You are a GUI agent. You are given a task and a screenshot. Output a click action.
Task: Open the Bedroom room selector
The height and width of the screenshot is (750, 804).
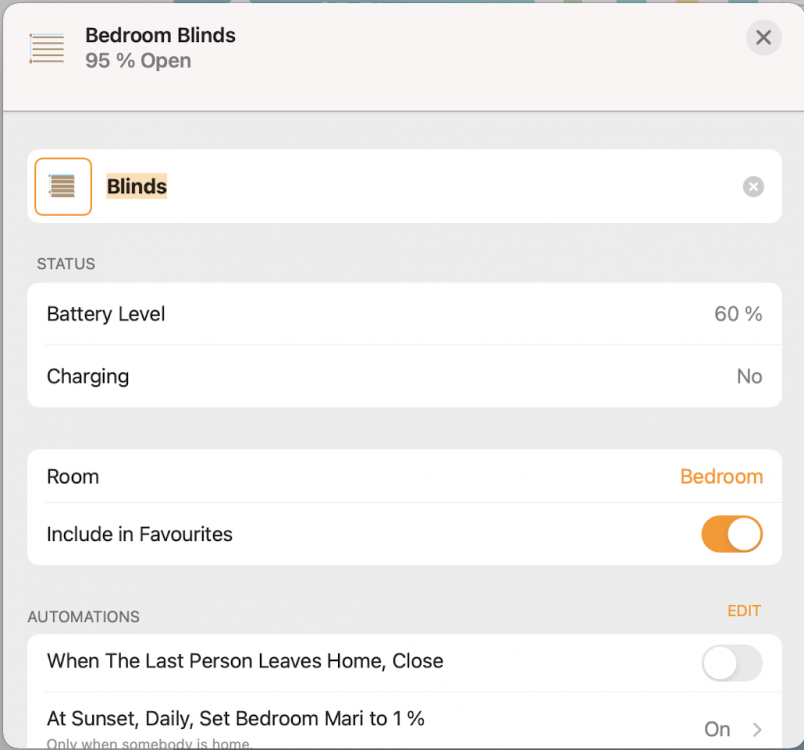721,477
